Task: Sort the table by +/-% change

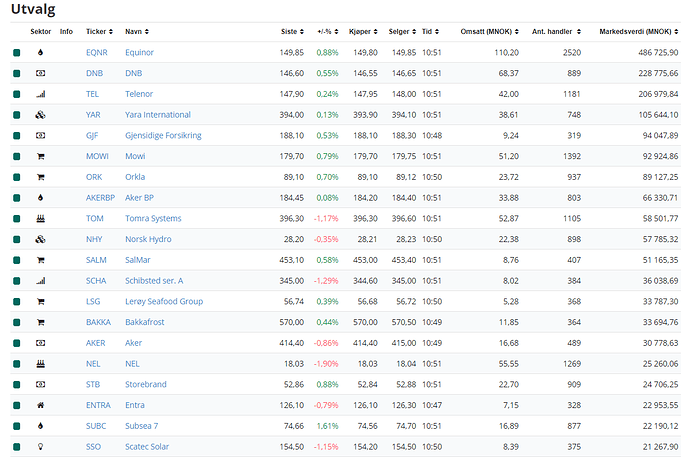Action: pos(327,31)
